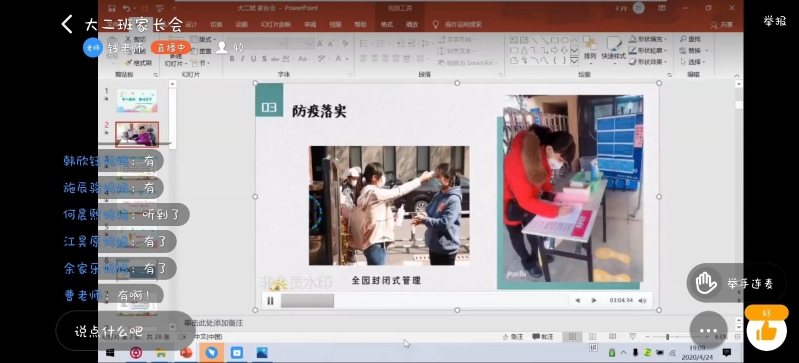Open the 形状效果 shape effects dropdown
The image size is (799, 363).
coord(648,62)
